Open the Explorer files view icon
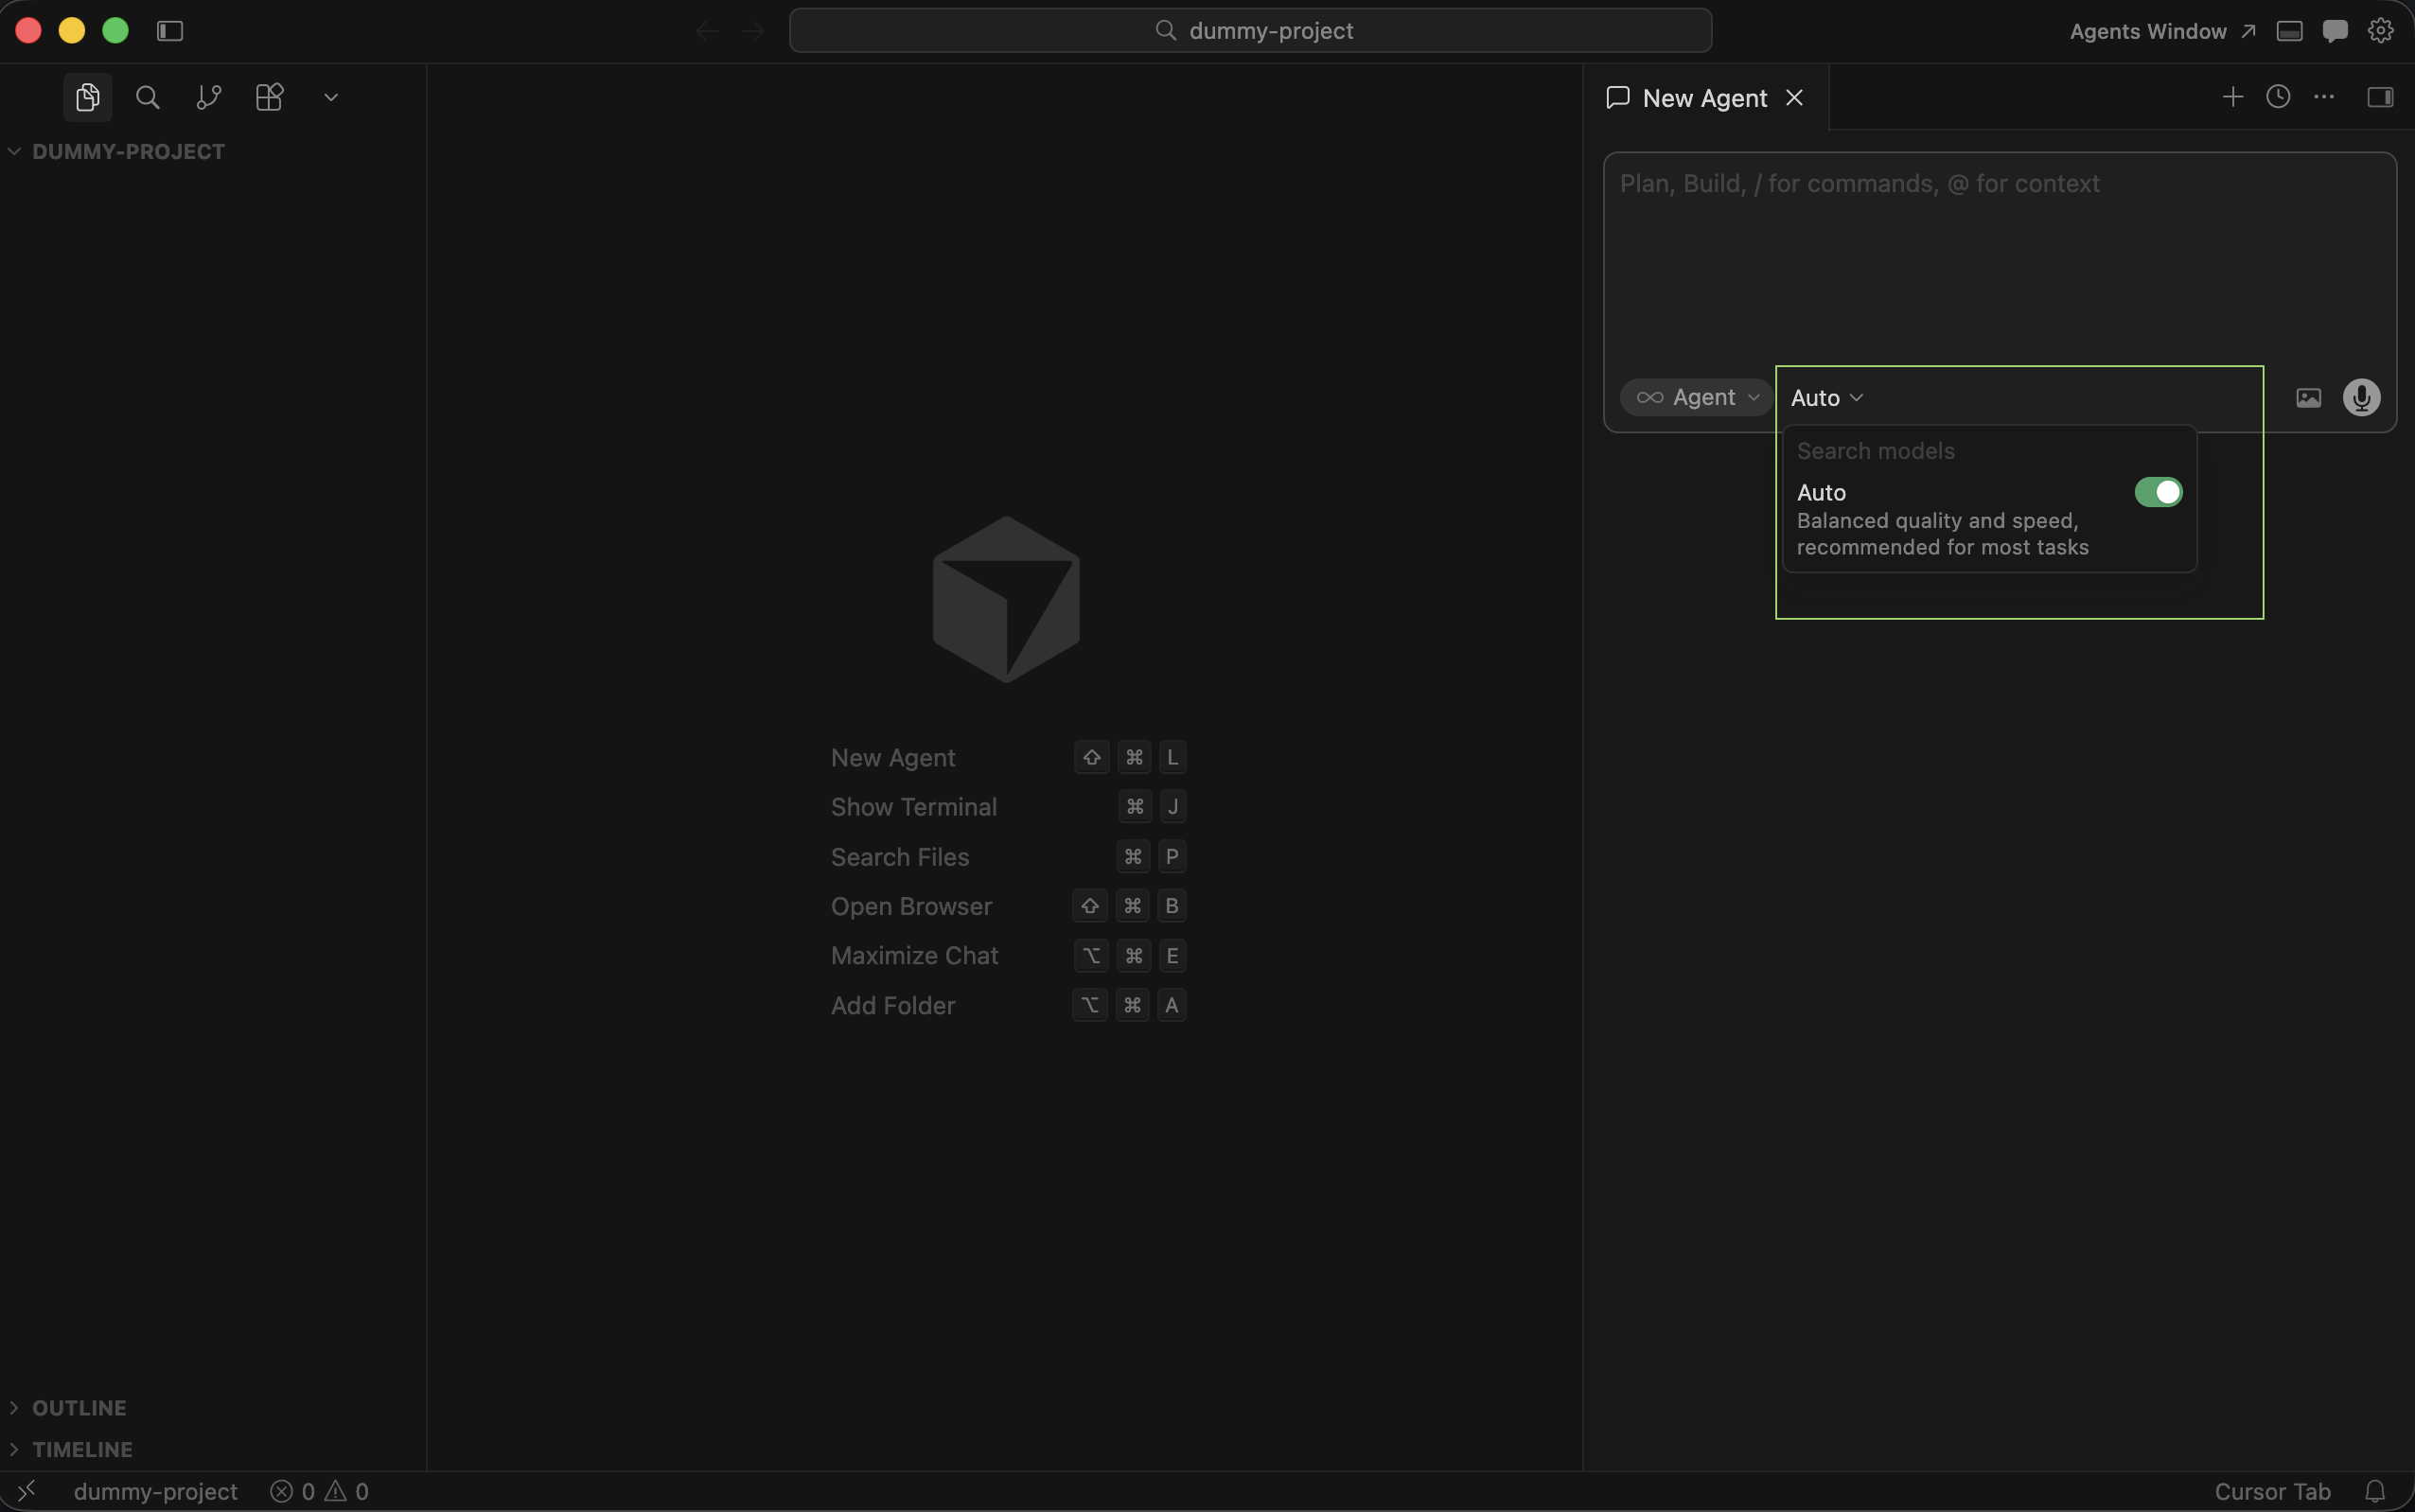 click(x=88, y=97)
